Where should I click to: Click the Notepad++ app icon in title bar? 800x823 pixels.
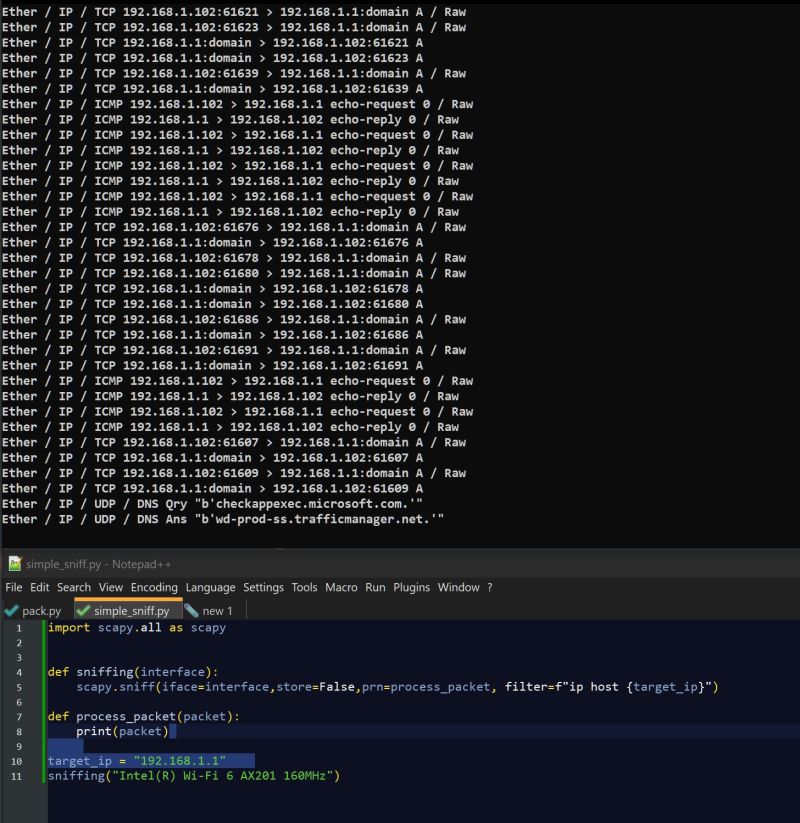(15, 564)
